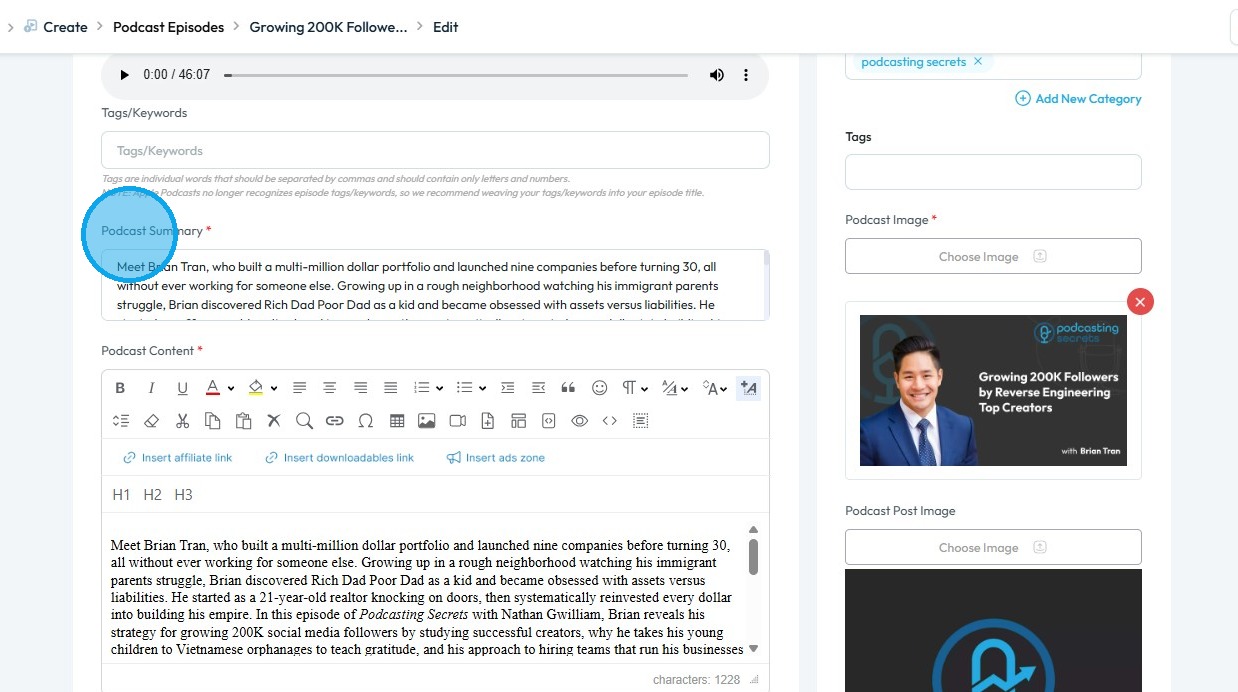Open find and replace search

pyautogui.click(x=304, y=421)
